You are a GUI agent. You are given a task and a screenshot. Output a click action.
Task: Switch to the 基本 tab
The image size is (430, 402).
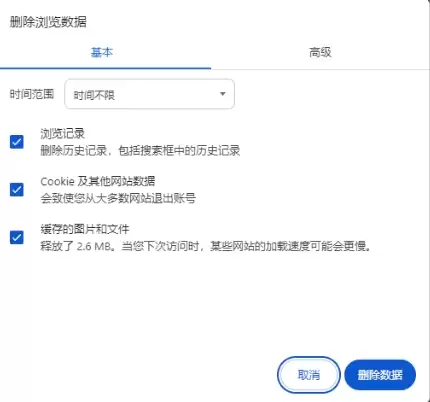[x=102, y=52]
